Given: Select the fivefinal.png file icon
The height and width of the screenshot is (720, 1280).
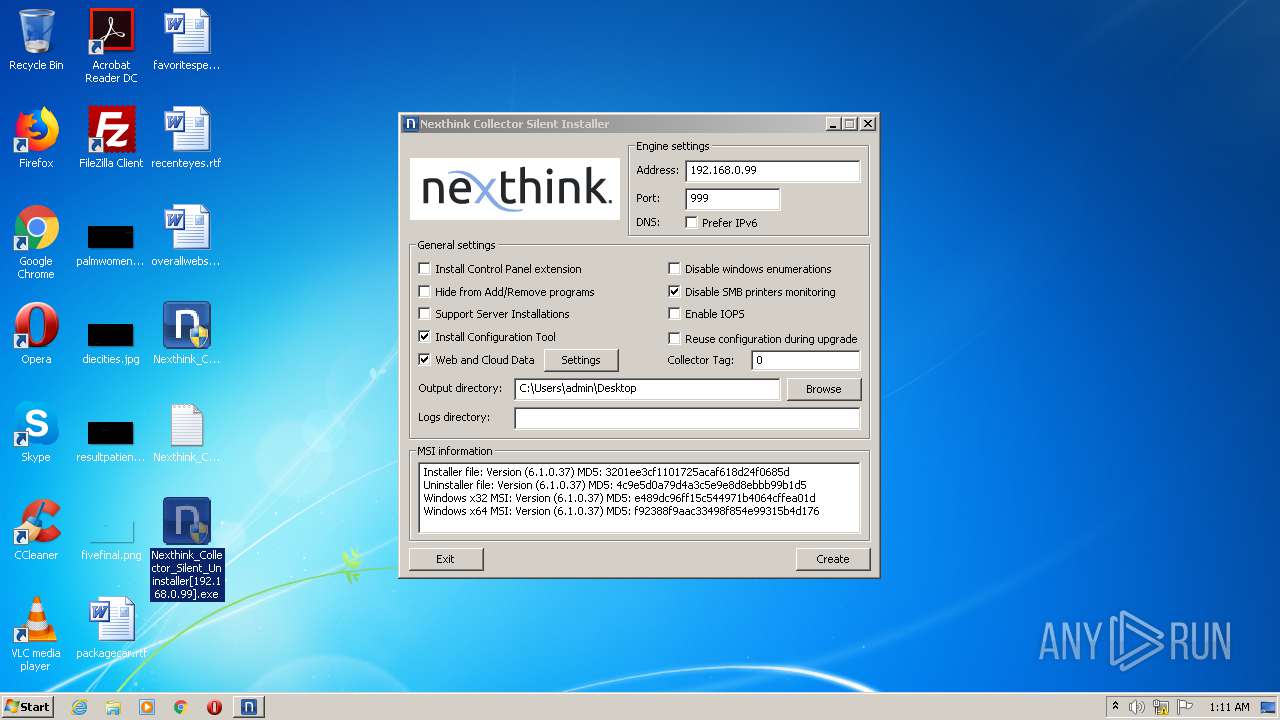Looking at the screenshot, I should click(111, 537).
